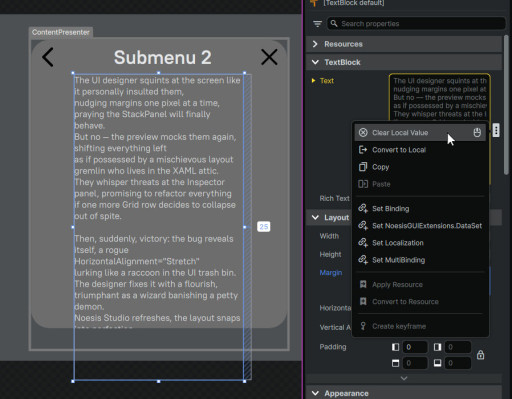Click the Set Binding link icon
The image size is (512, 399).
tap(363, 209)
